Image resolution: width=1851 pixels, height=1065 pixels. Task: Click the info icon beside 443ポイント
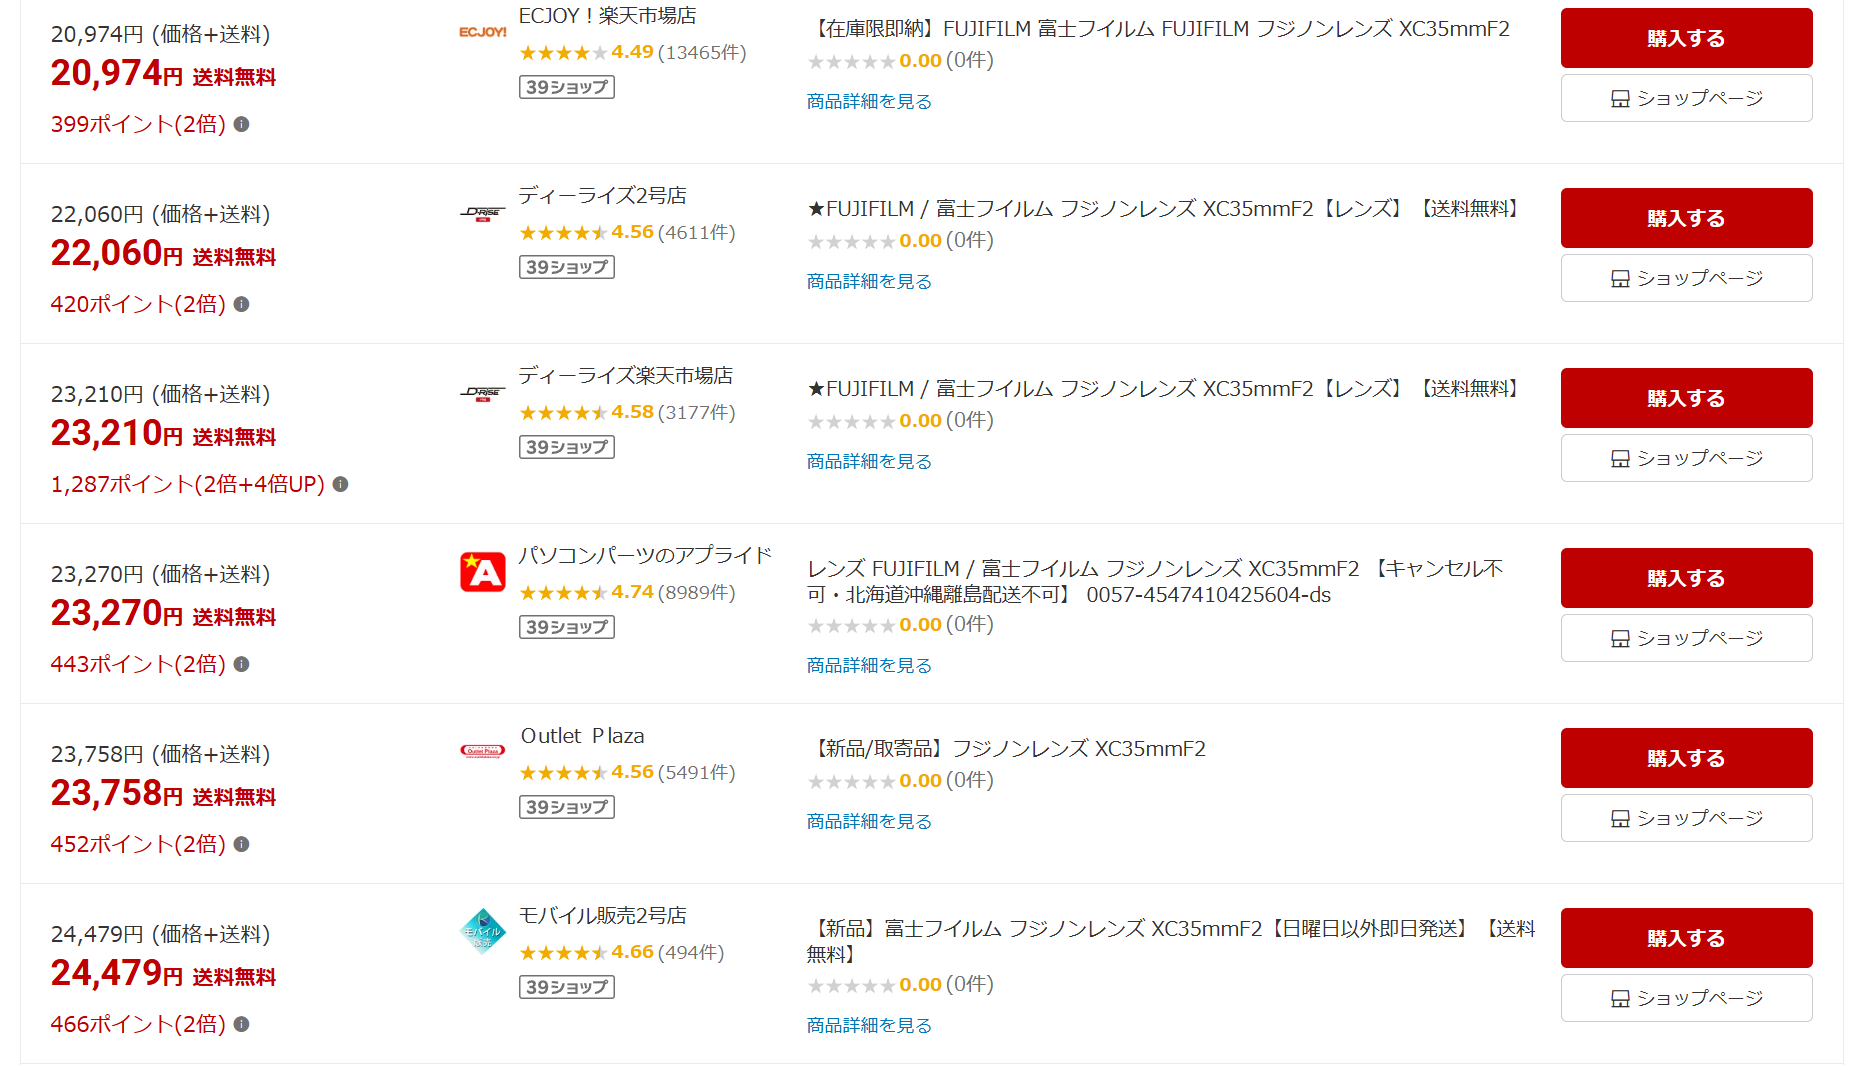(x=241, y=664)
